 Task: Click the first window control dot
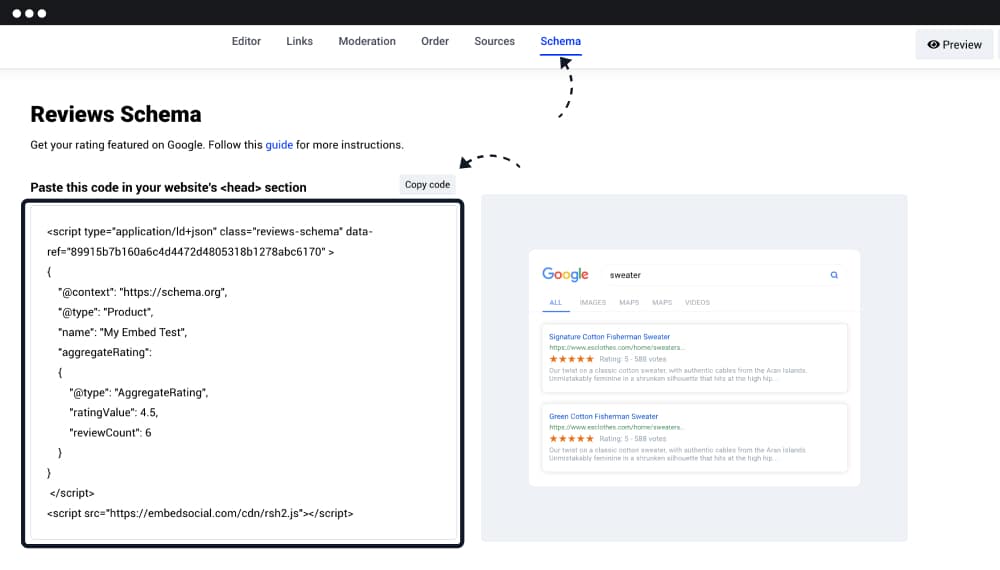[17, 14]
